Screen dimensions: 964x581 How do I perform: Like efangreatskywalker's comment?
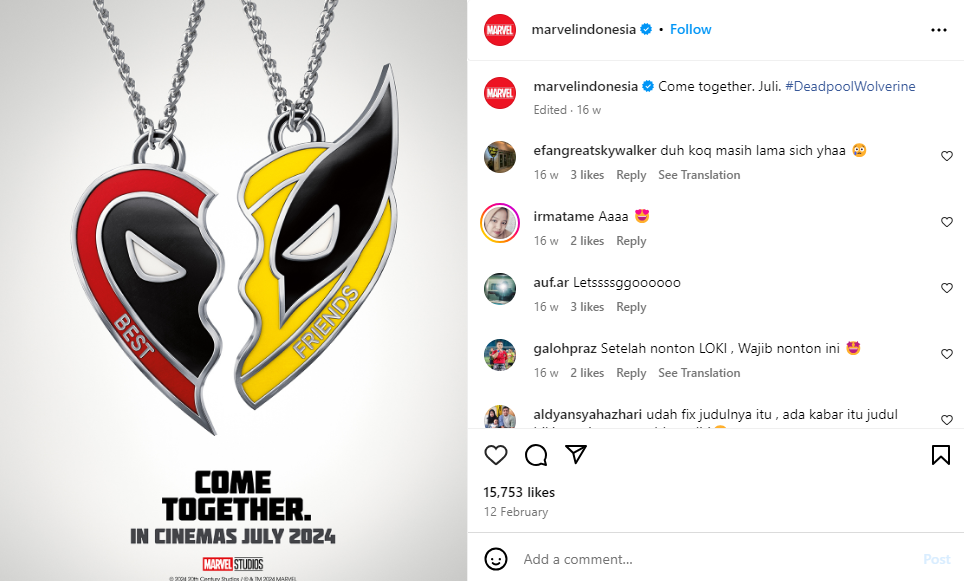pos(947,156)
